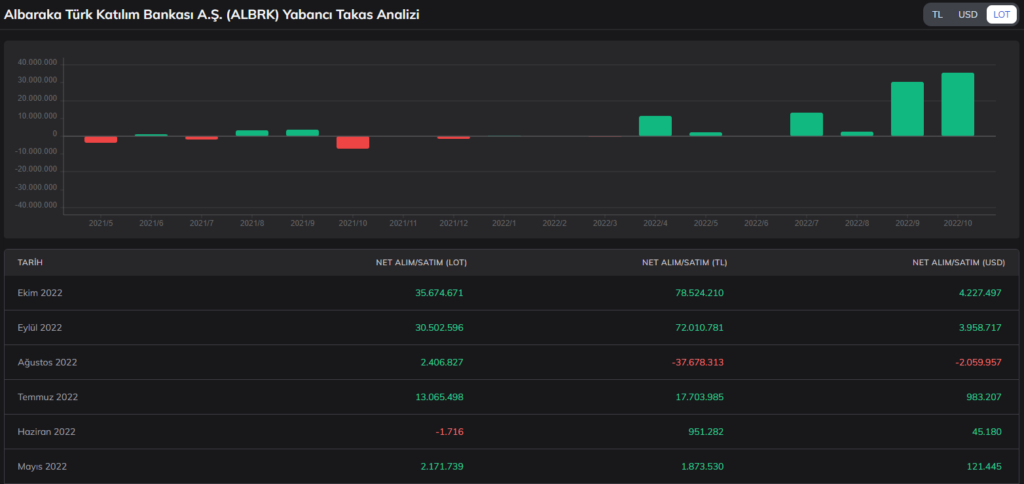This screenshot has height=484, width=1024.
Task: Click the TL value 17.703.985
Action: tap(700, 396)
